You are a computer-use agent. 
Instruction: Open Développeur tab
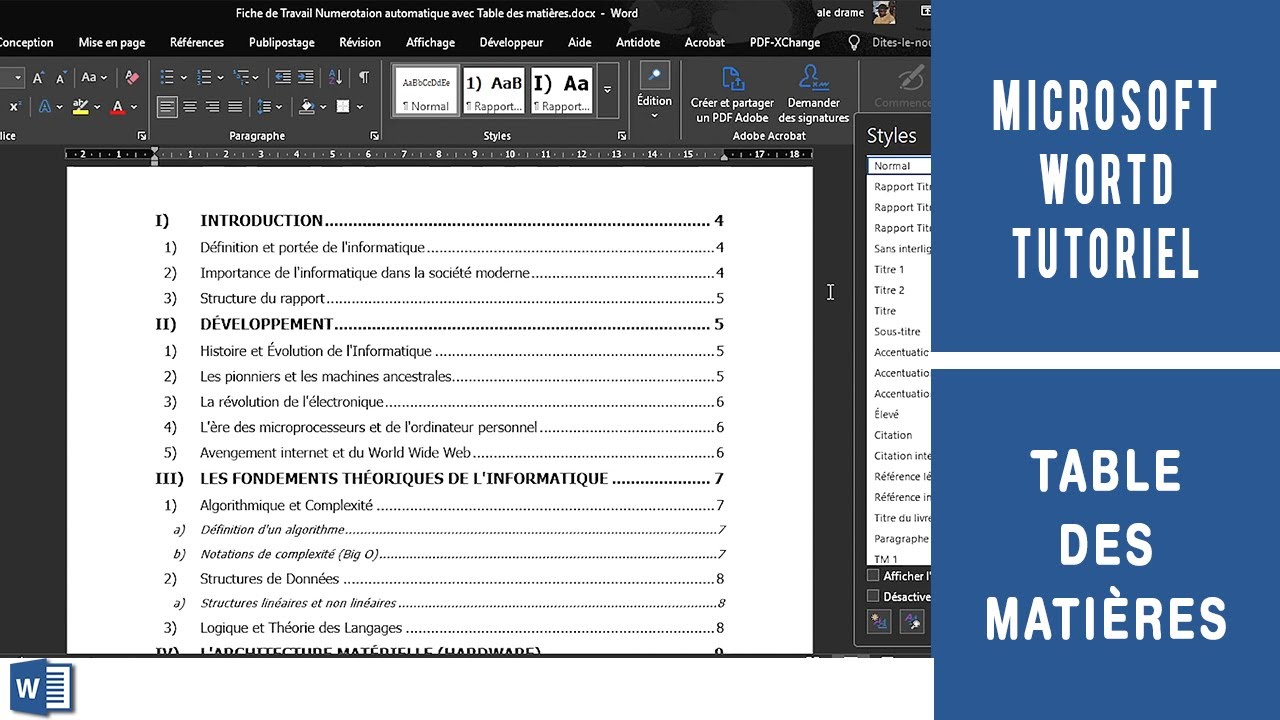pos(511,42)
